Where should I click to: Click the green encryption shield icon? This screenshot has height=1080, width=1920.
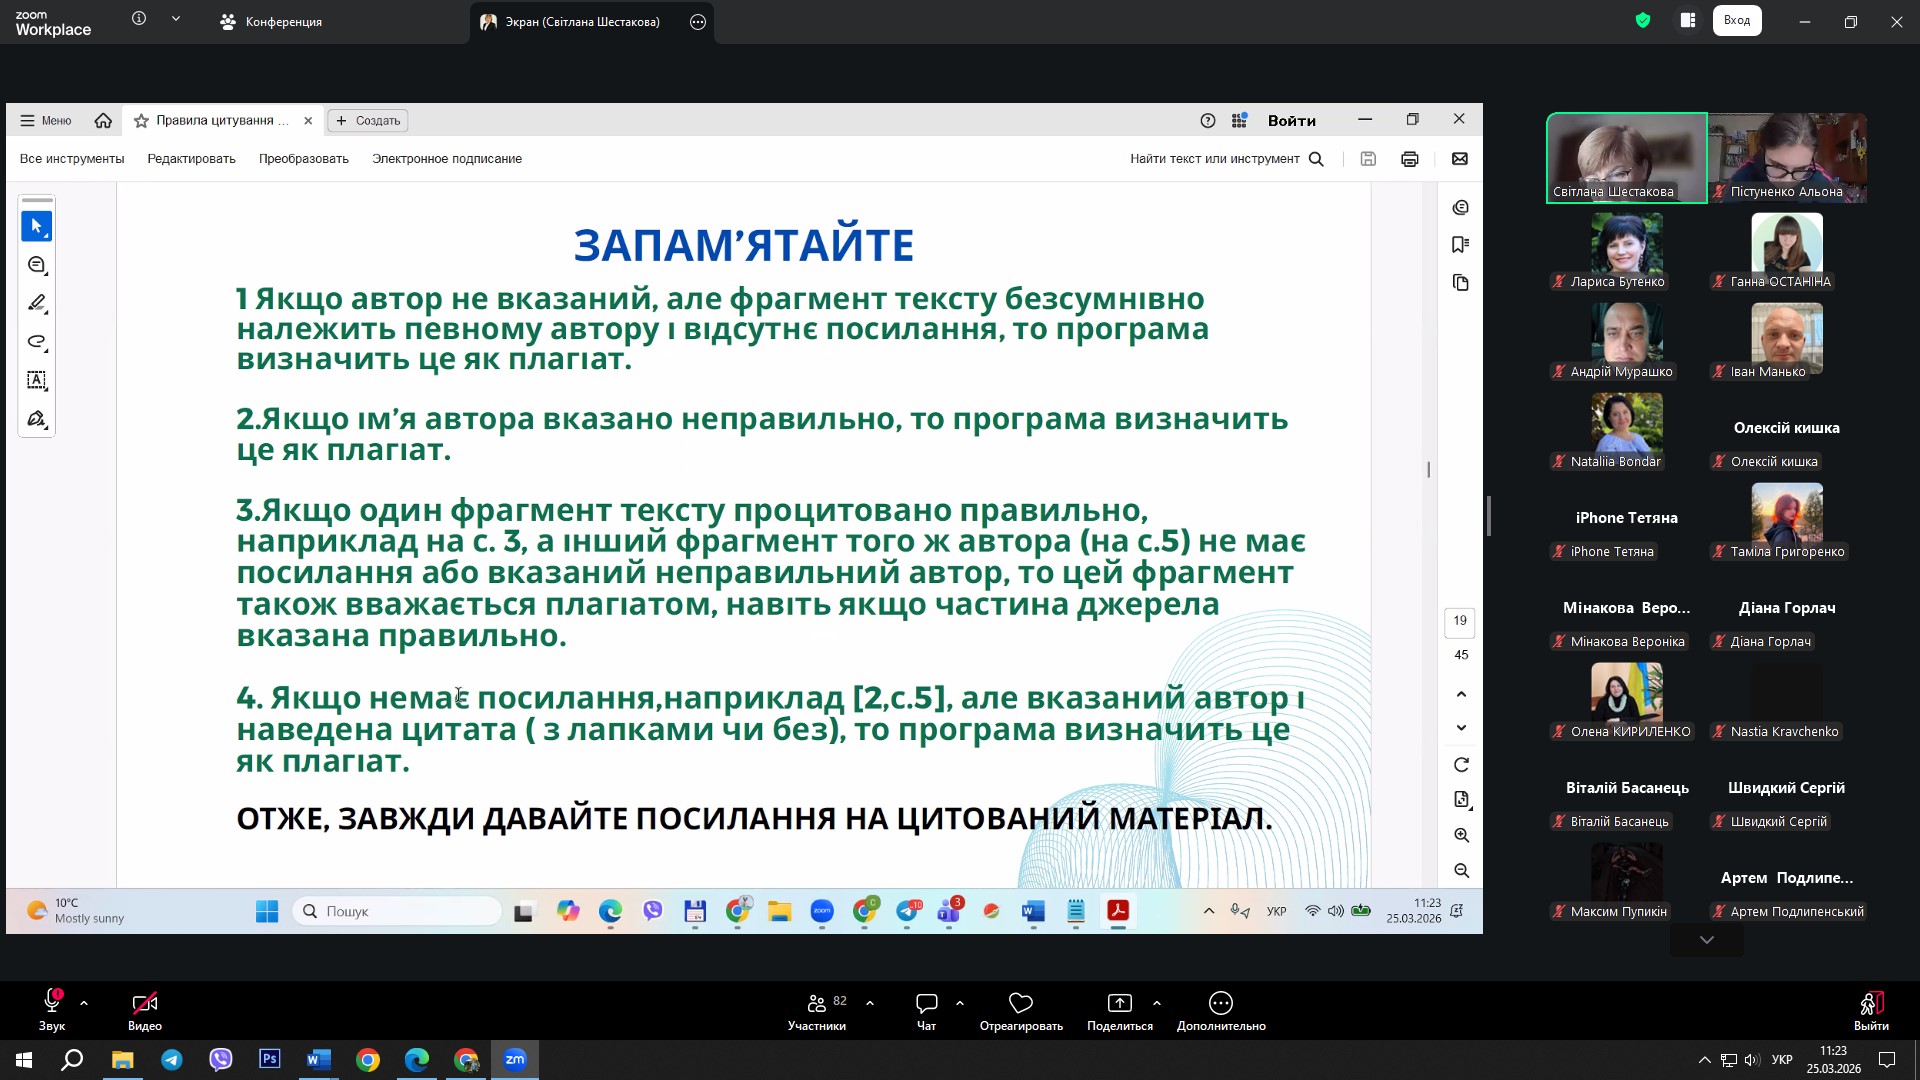[1643, 20]
